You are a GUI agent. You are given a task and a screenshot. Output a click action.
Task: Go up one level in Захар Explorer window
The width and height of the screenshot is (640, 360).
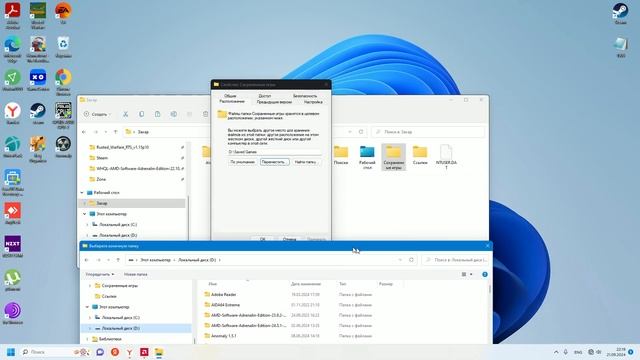(x=116, y=132)
